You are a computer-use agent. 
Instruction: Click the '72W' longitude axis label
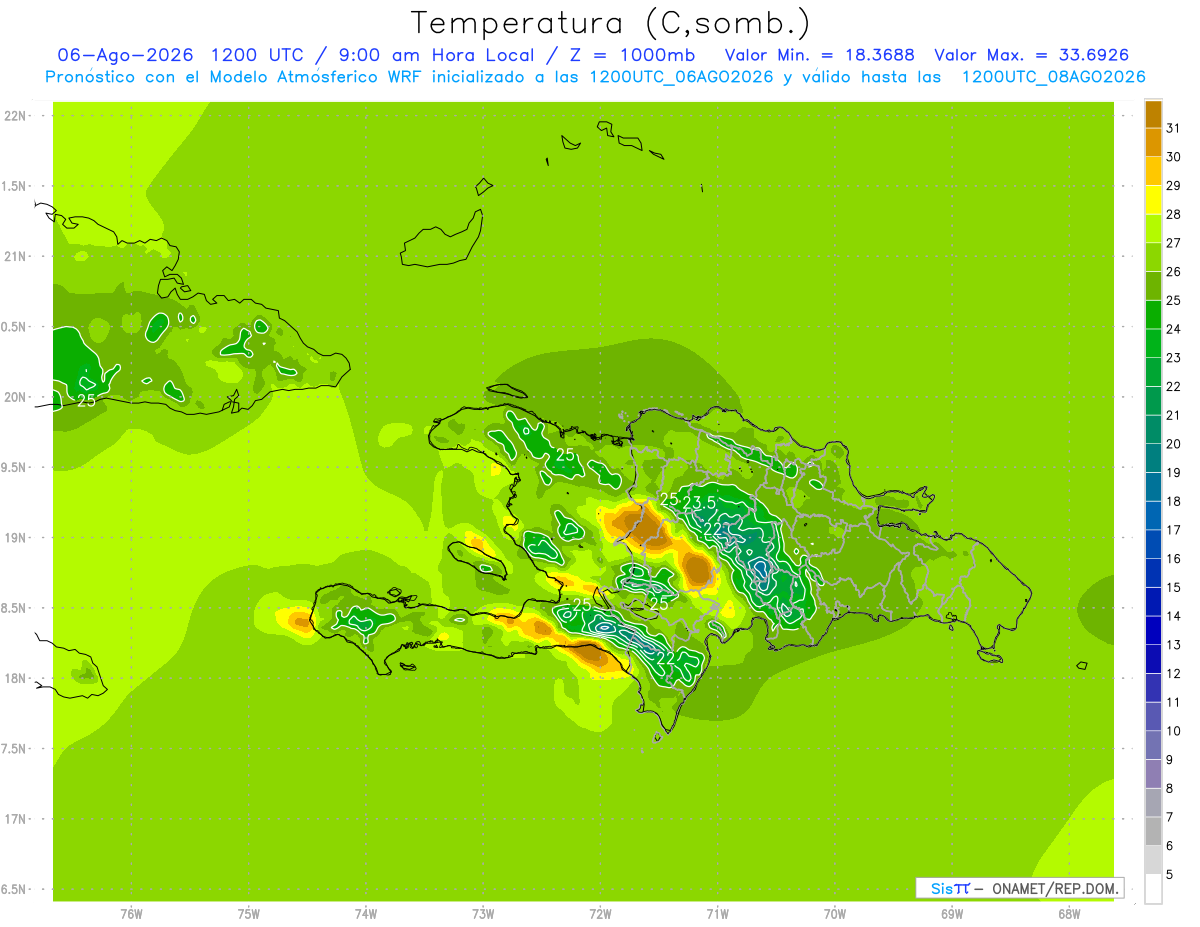(x=600, y=914)
